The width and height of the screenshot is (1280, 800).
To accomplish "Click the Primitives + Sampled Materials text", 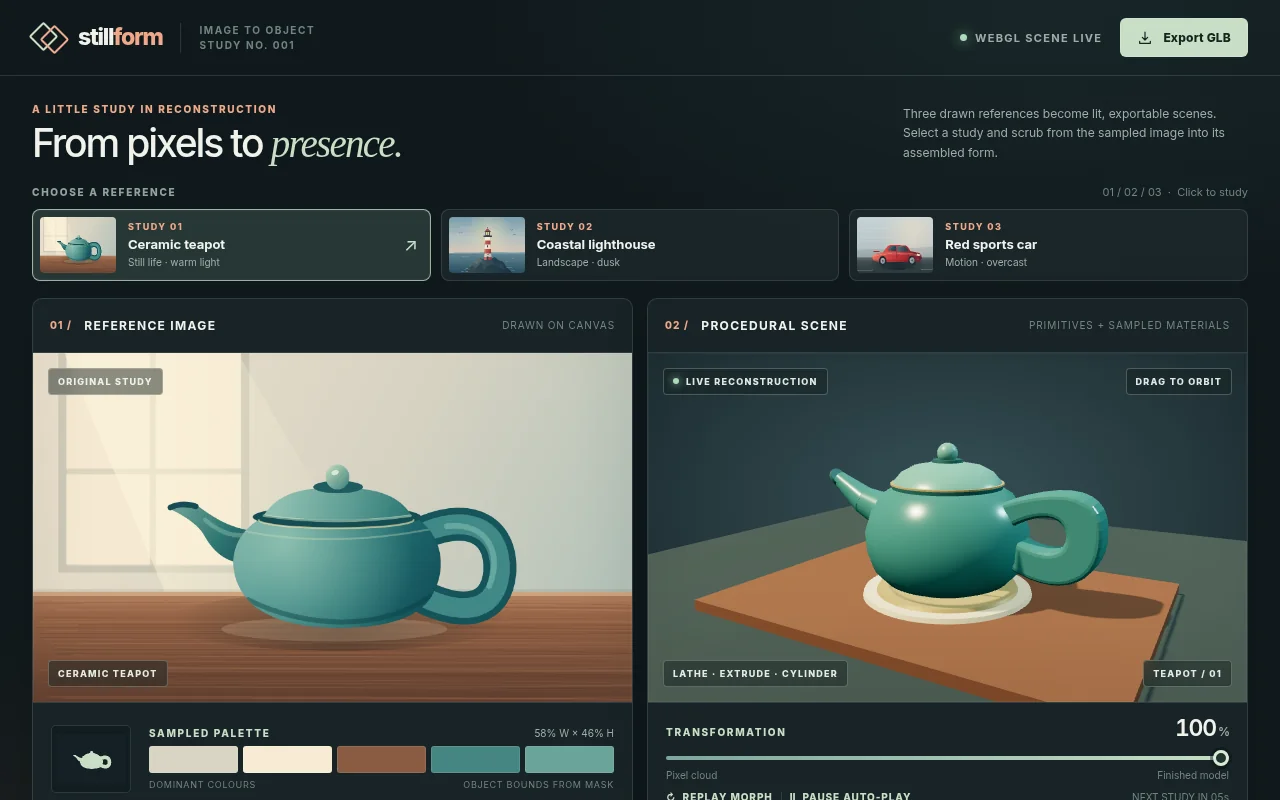I will pyautogui.click(x=1129, y=325).
